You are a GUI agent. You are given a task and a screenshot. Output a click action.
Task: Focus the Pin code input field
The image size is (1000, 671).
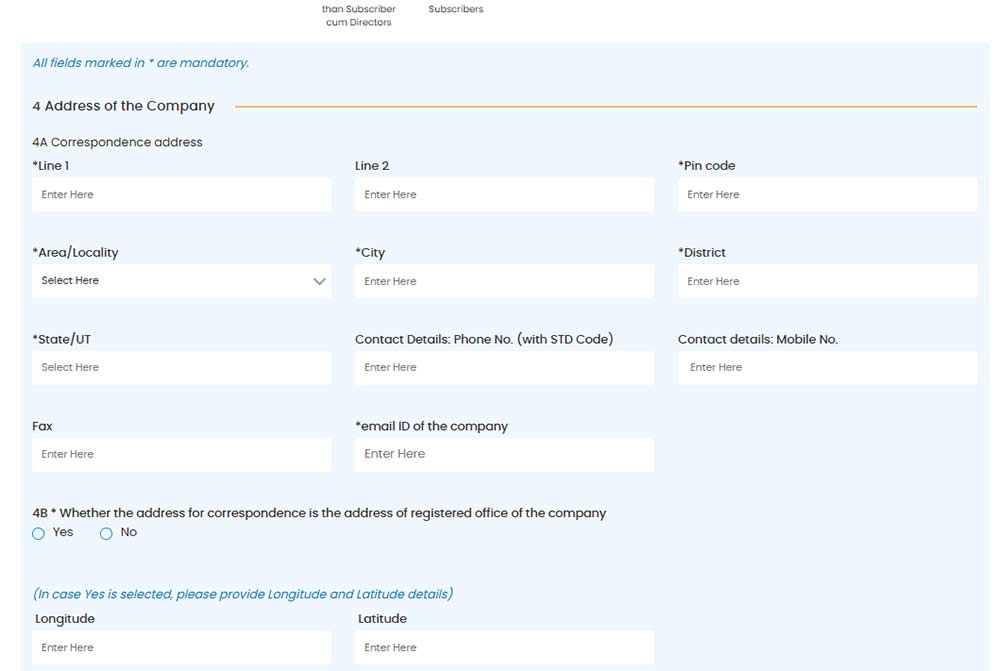(x=827, y=195)
